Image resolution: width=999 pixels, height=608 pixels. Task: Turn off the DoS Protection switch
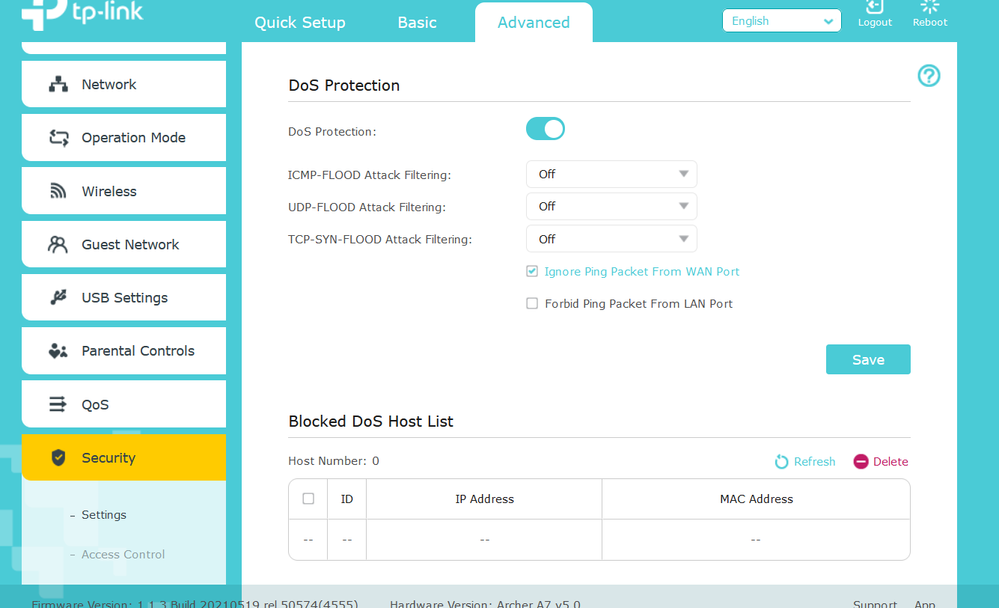[x=545, y=129]
